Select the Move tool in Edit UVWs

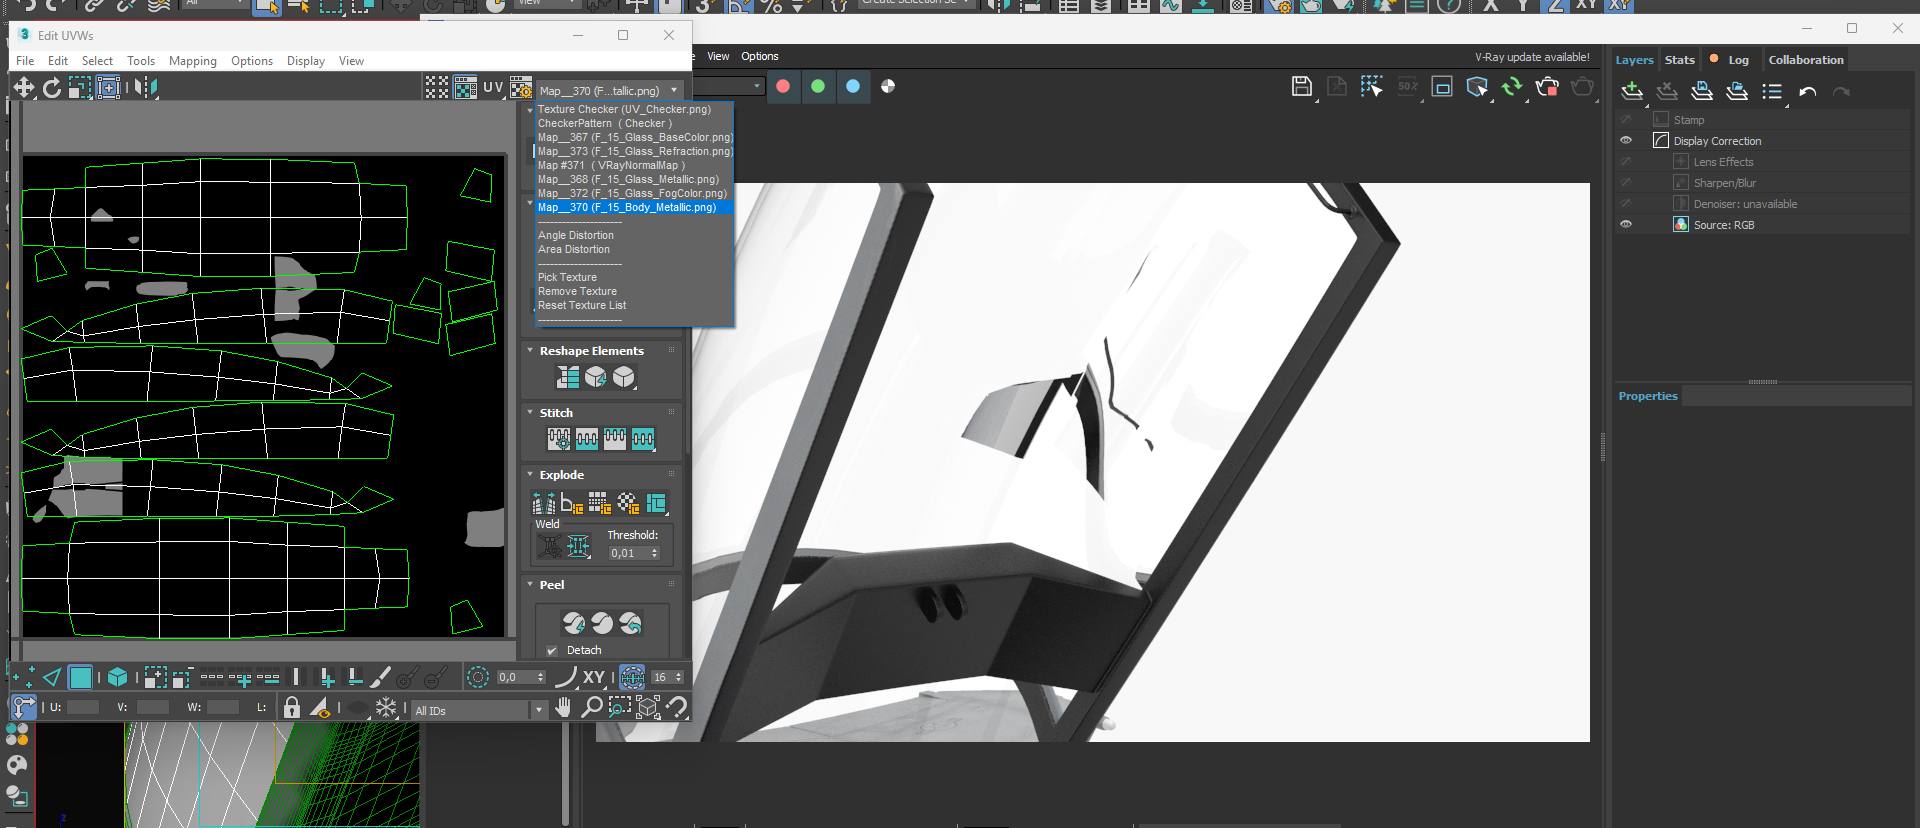(23, 88)
